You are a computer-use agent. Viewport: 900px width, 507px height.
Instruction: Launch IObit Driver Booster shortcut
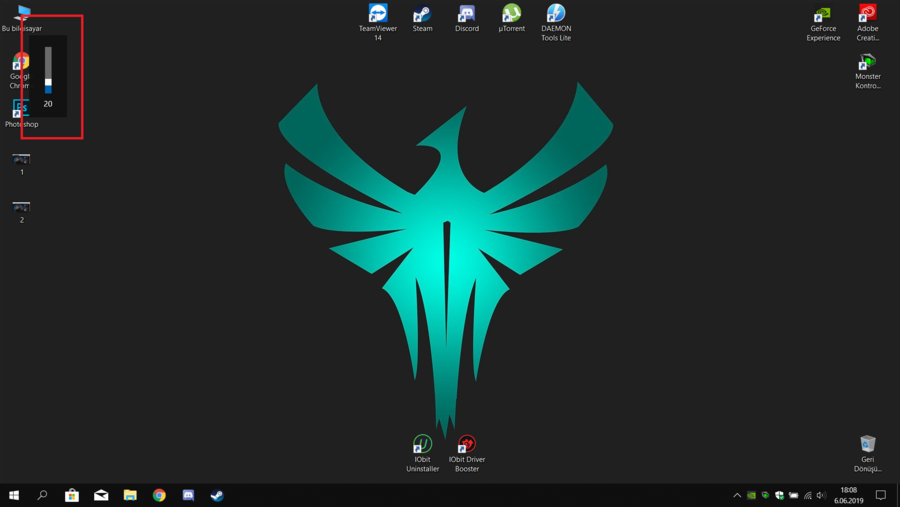coord(467,445)
